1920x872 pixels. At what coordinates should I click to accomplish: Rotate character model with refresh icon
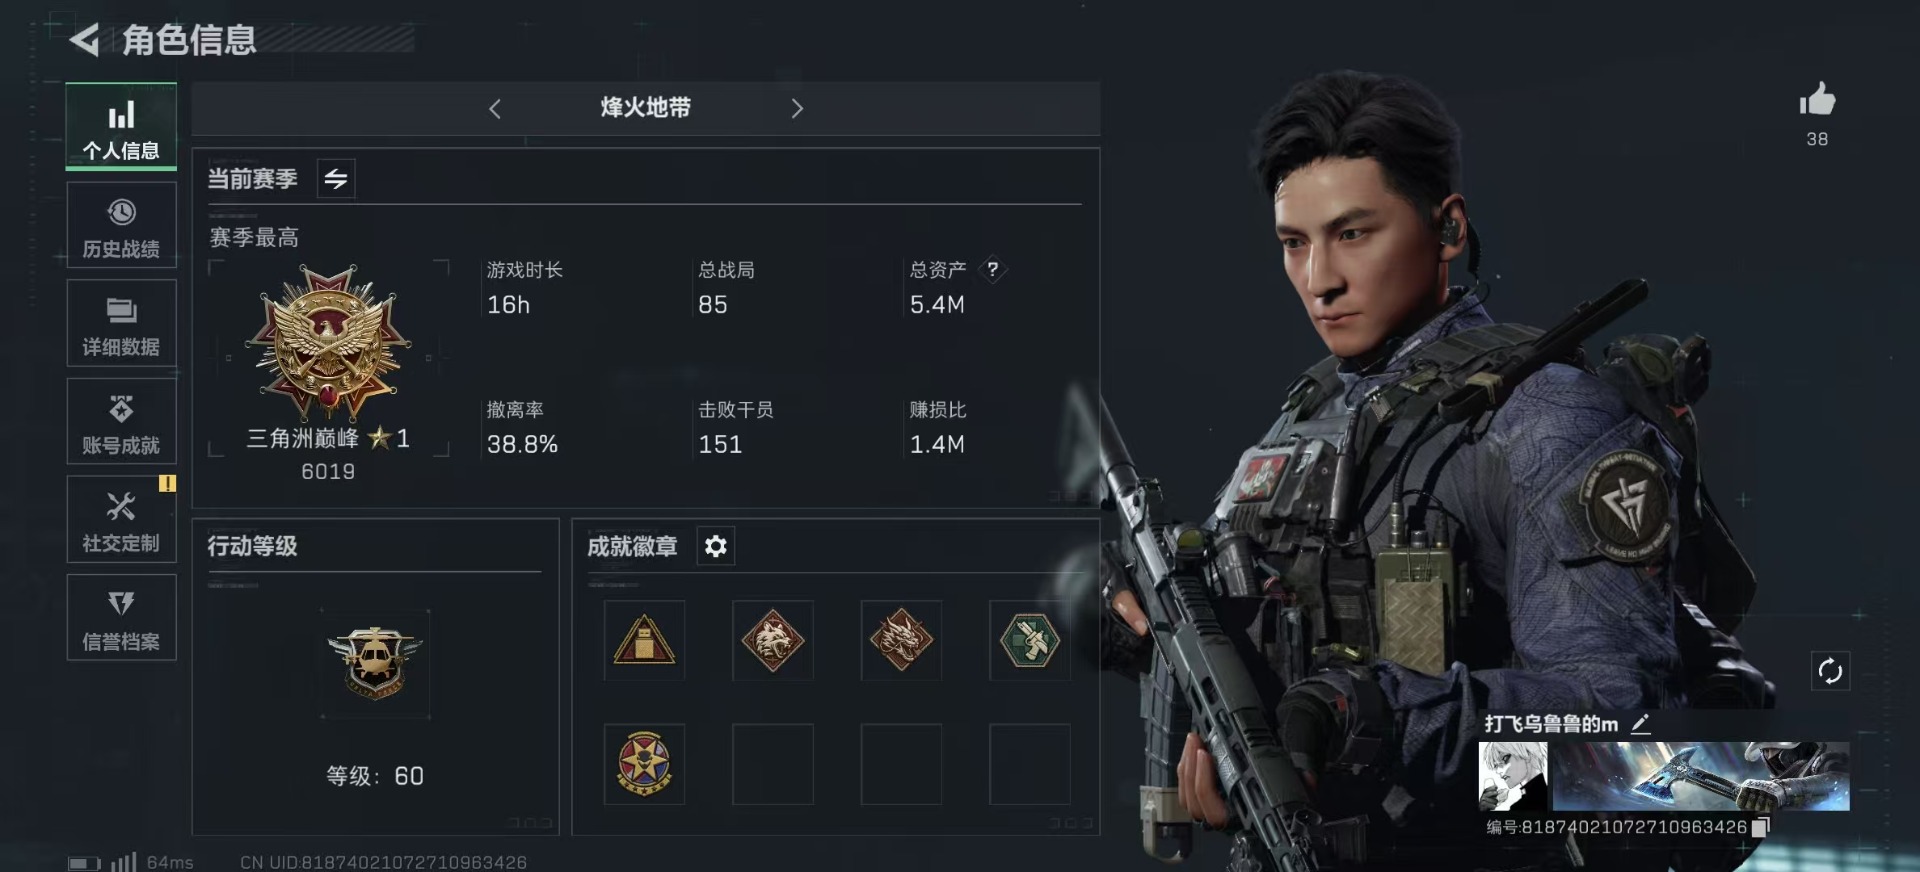(x=1830, y=671)
